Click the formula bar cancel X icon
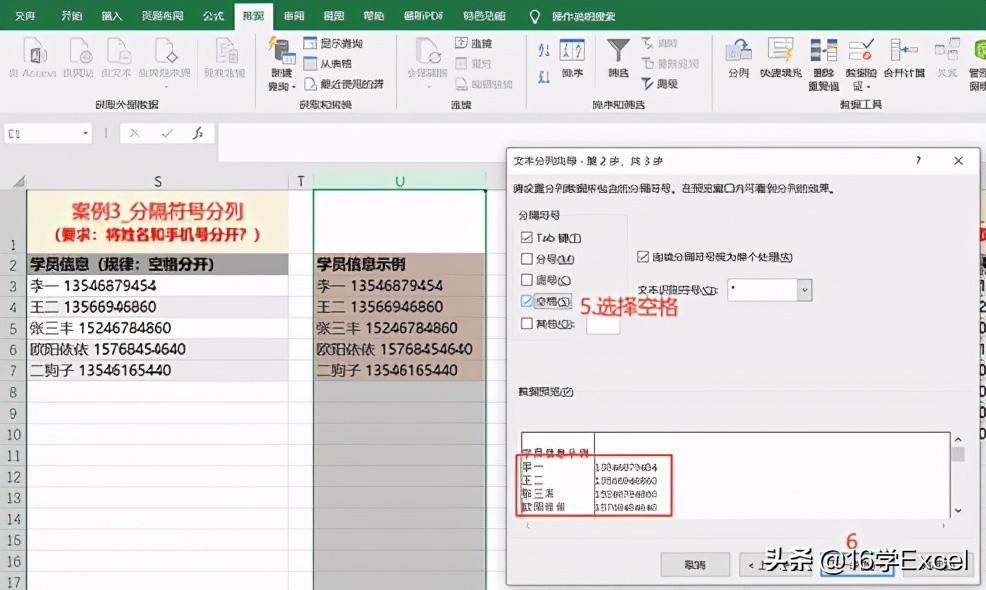The width and height of the screenshot is (986, 590). [134, 133]
